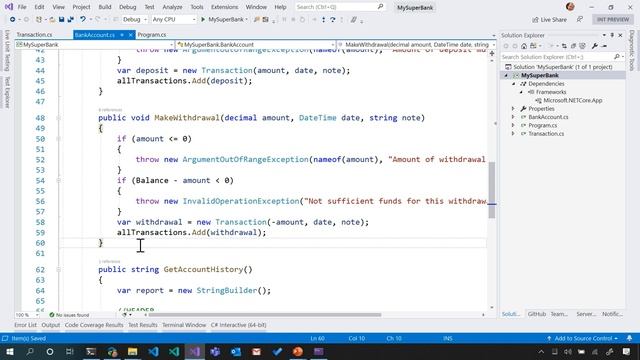Toggle auto-hide pin of Solution Explorer
This screenshot has width=640, height=360.
(x=612, y=35)
